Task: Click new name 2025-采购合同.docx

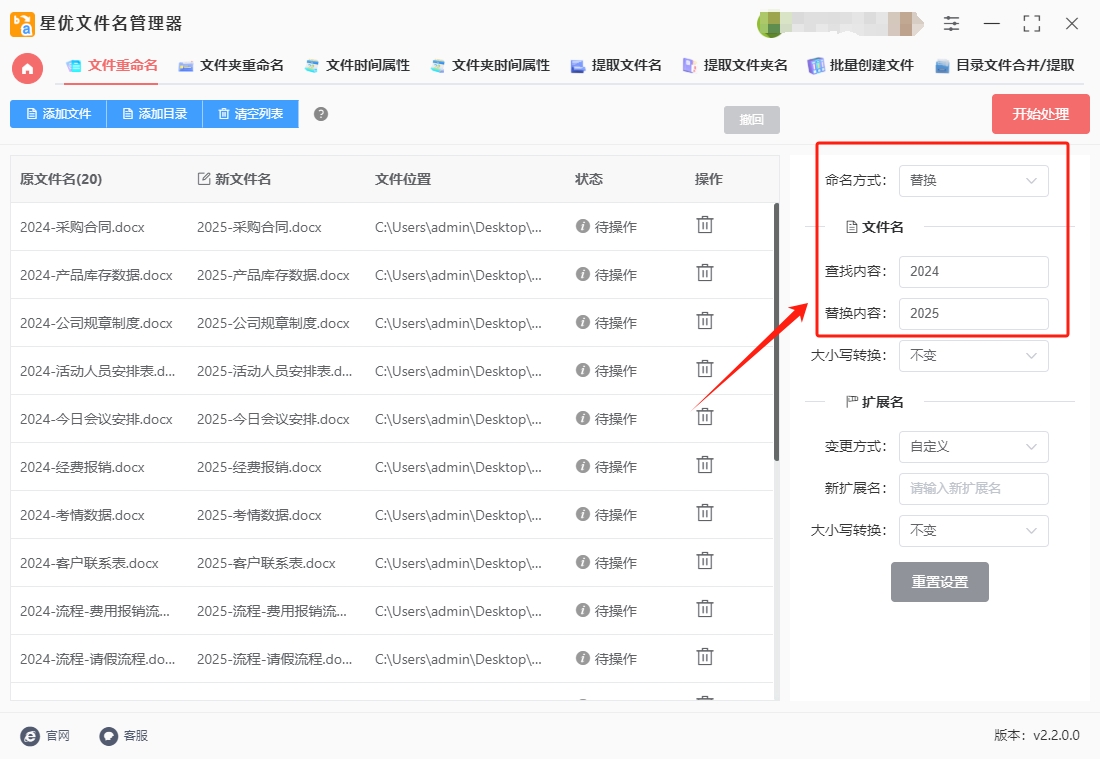Action: pyautogui.click(x=259, y=227)
